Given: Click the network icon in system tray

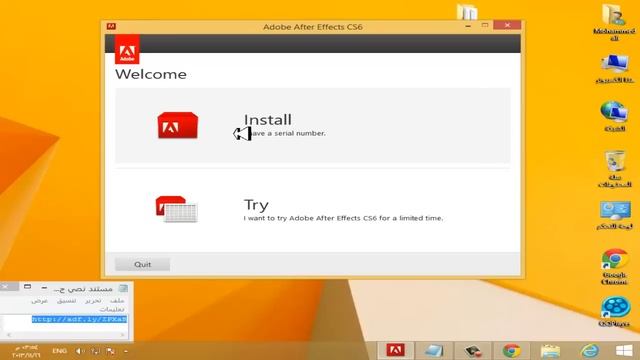Looking at the screenshot, I should 95,351.
